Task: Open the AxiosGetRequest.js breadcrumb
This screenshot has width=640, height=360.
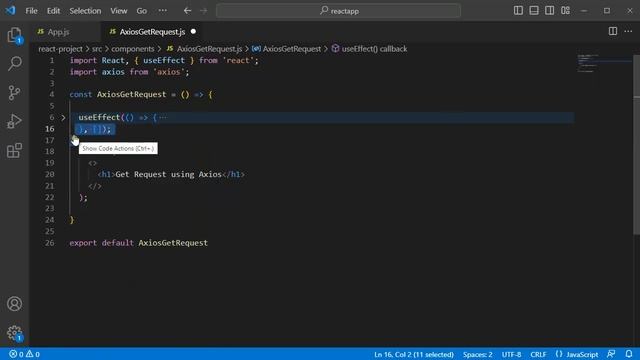Action: point(209,49)
